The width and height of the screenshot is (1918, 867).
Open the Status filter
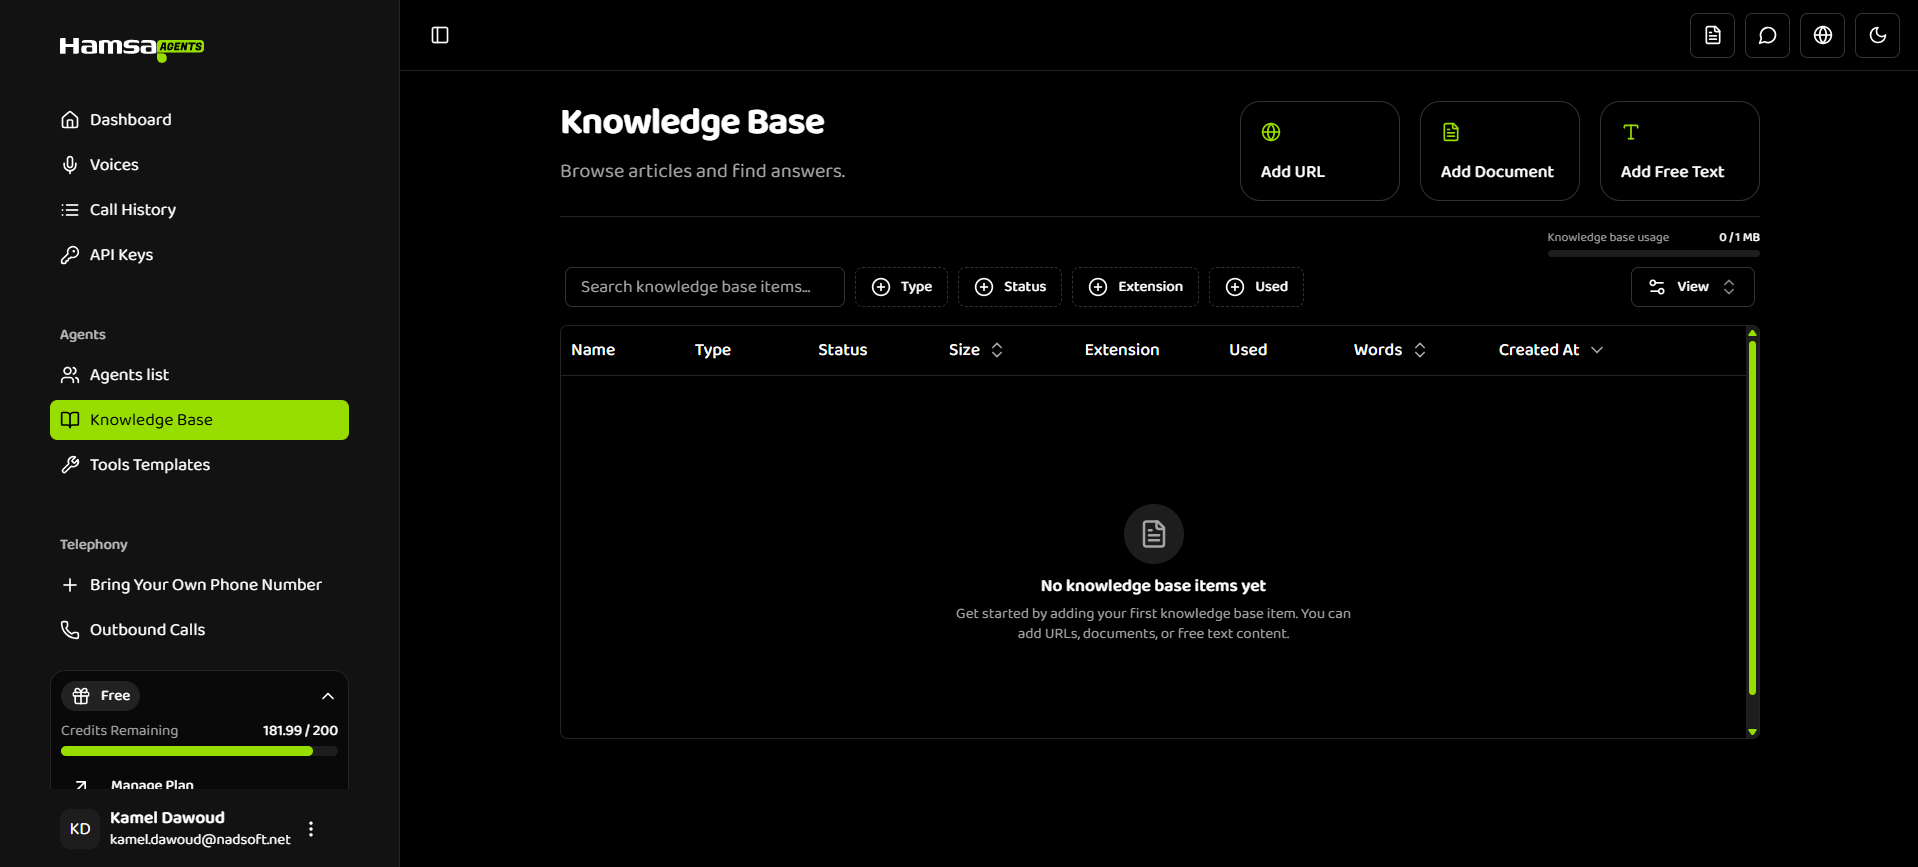(x=1010, y=287)
